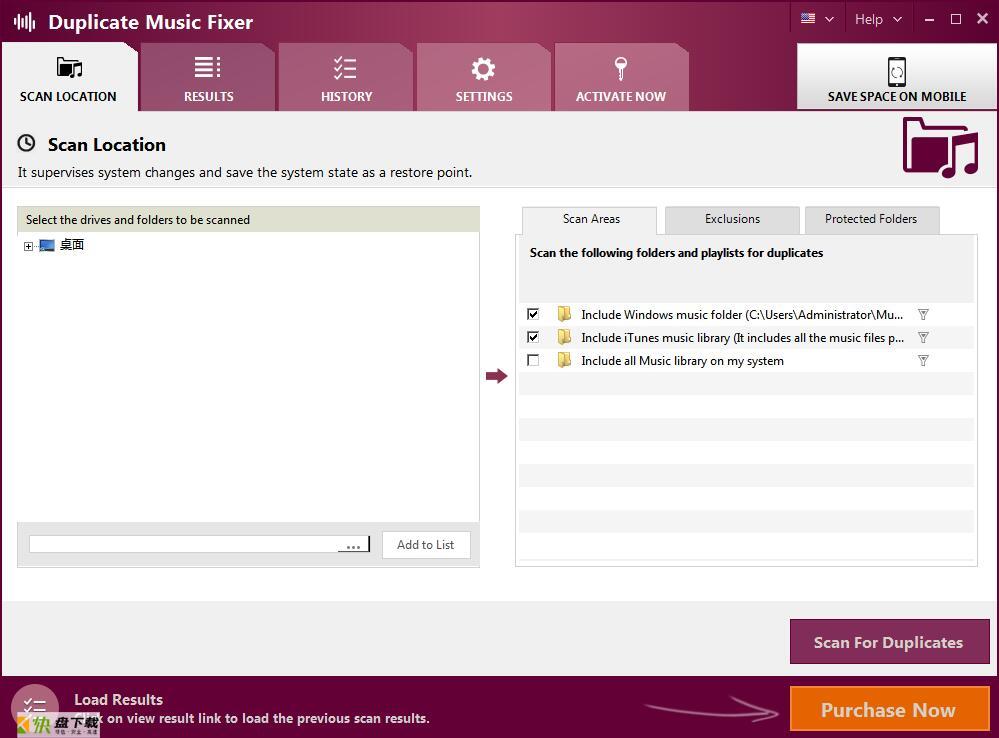999x738 pixels.
Task: Click filter icon for iTunes music library
Action: click(923, 337)
